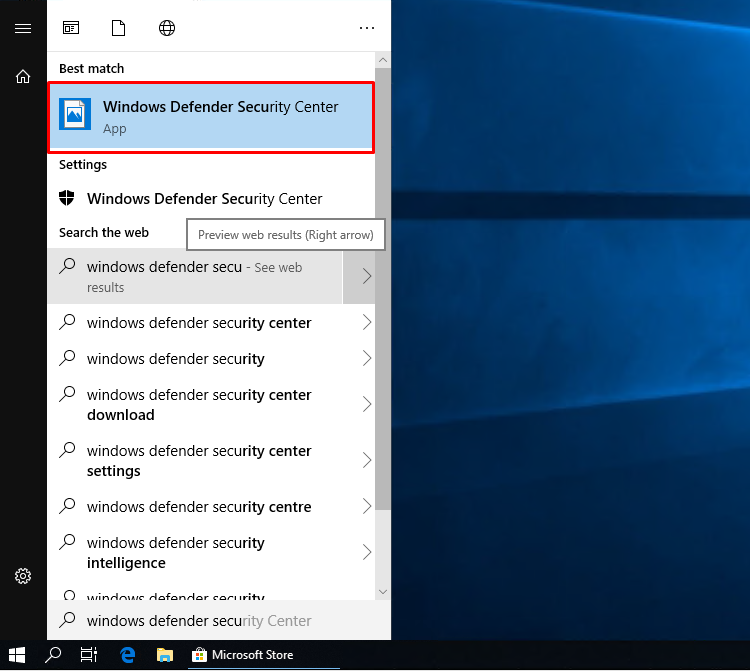750x672 pixels.
Task: Switch to Microsoft Store taskbar button
Action: point(264,655)
